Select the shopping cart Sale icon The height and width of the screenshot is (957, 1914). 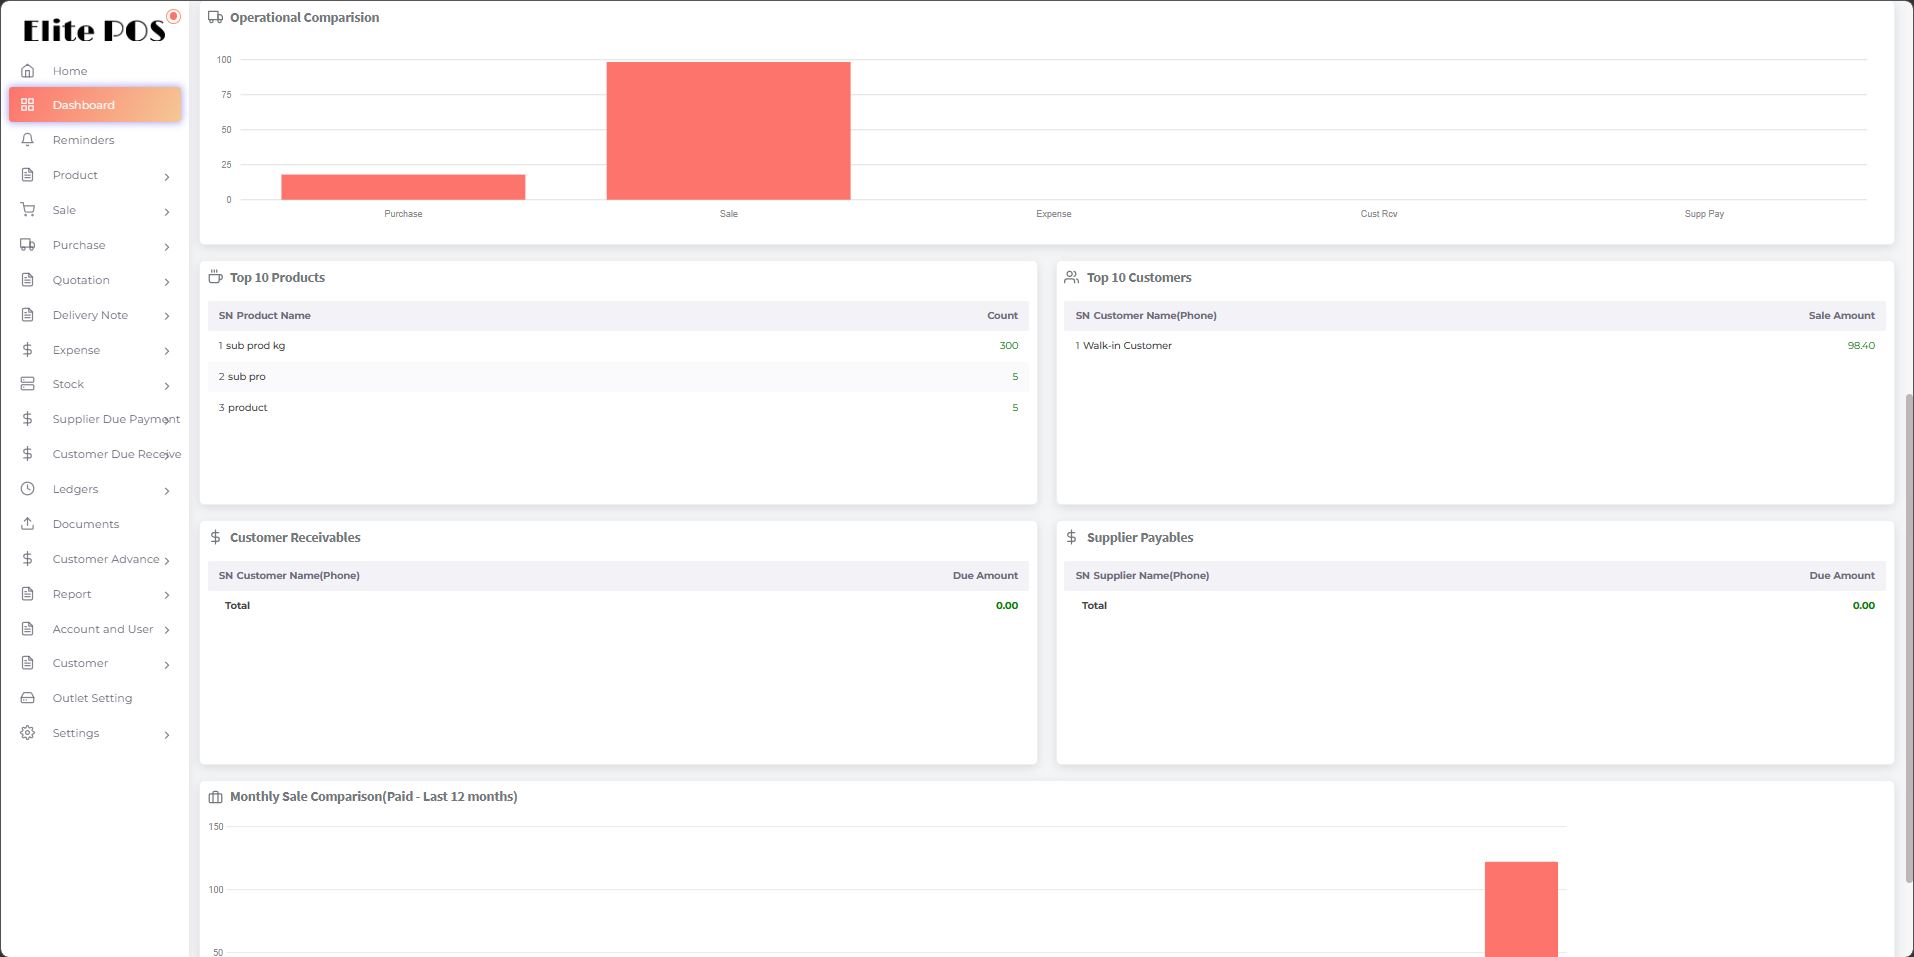27,210
